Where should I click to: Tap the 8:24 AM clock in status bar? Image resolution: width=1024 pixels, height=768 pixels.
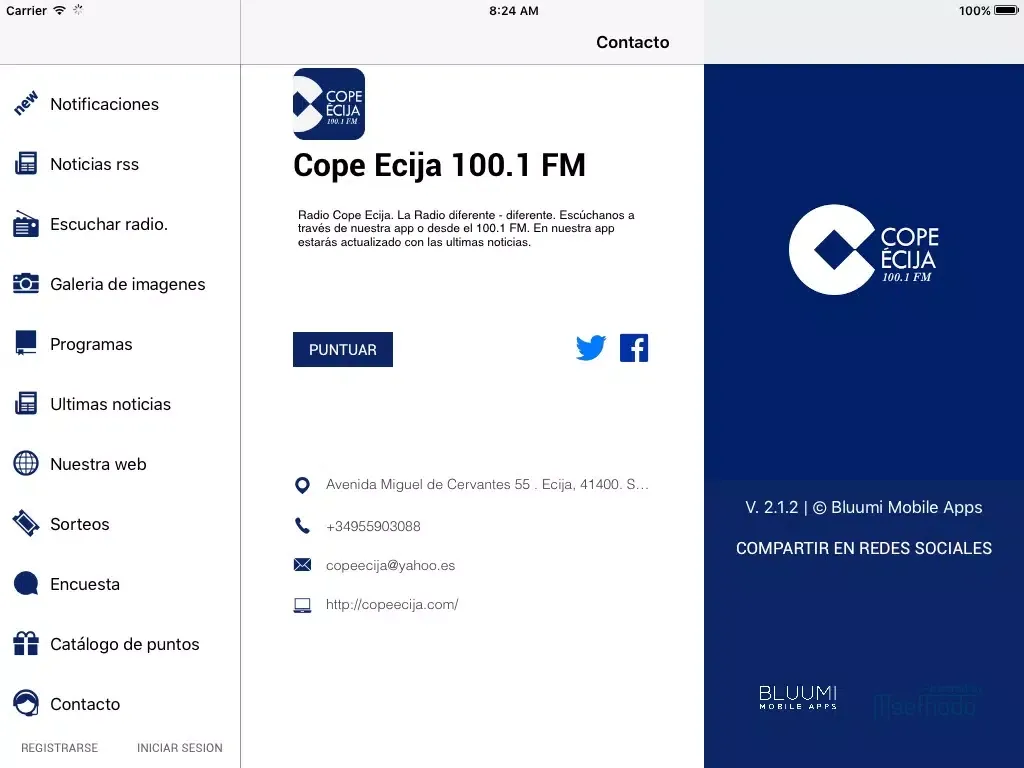tap(514, 10)
